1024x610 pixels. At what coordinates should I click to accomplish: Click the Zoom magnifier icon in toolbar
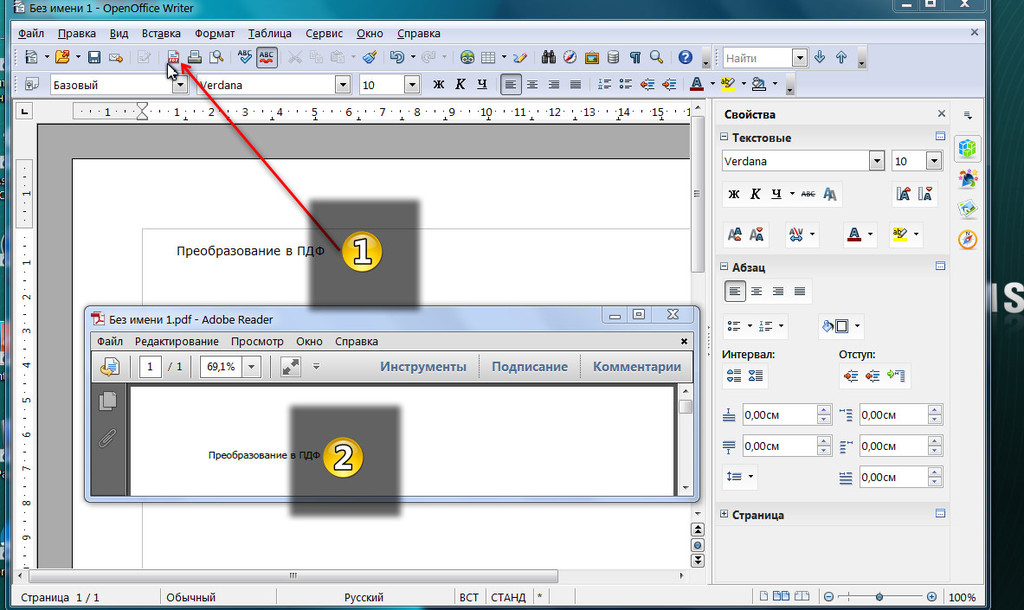(x=656, y=57)
